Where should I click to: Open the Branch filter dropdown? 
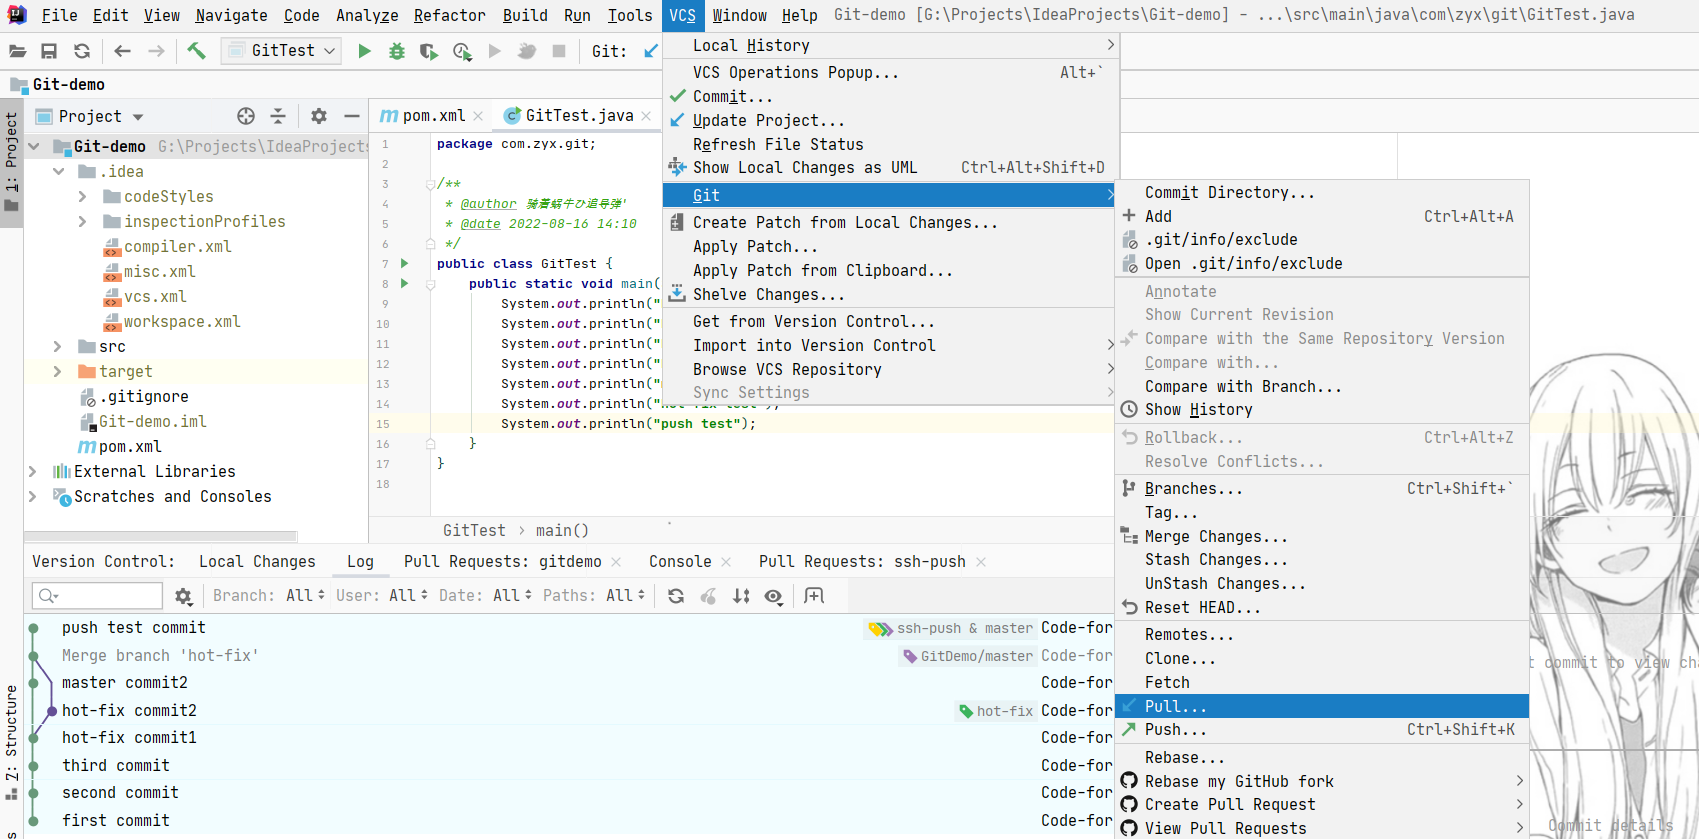tap(268, 596)
